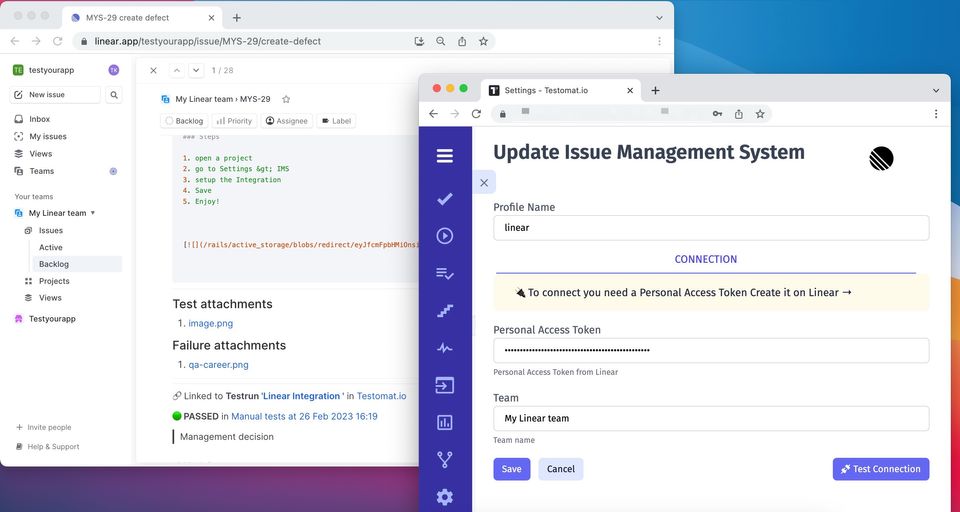Viewport: 960px width, 512px height.
Task: Click in the Profile Name field
Action: click(x=711, y=228)
